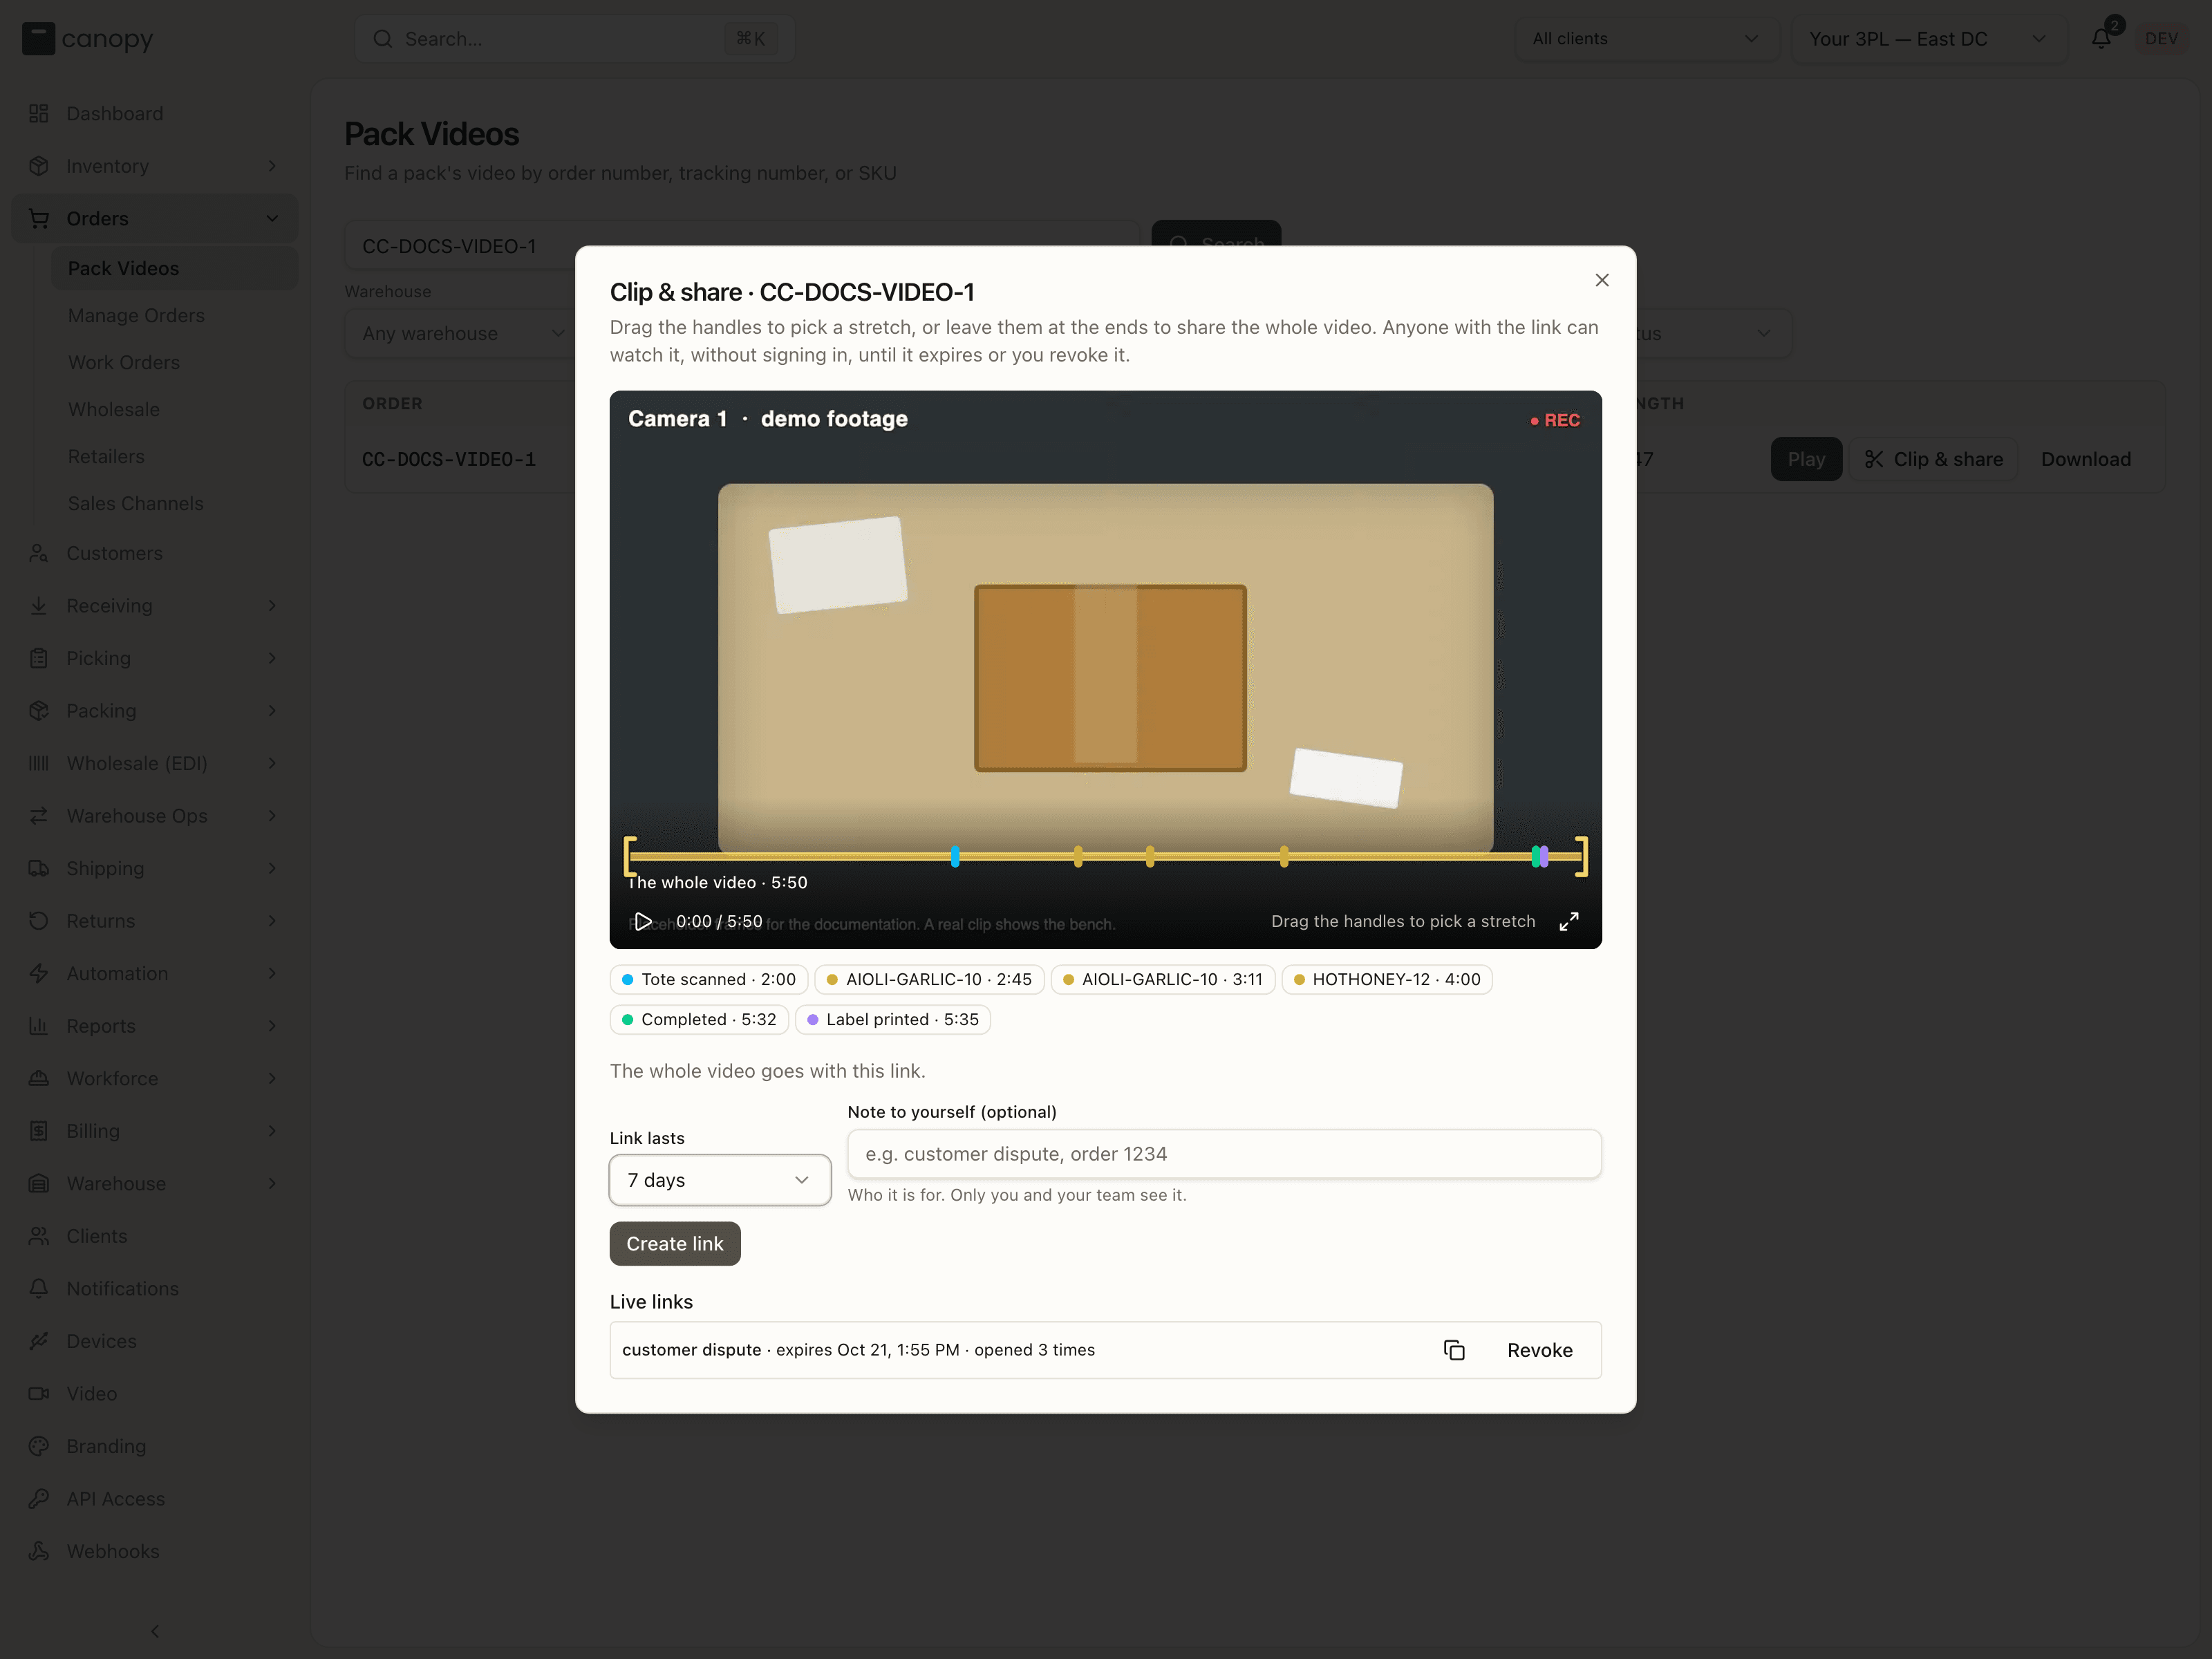Click the Branding palette icon
The width and height of the screenshot is (2212, 1659).
tap(39, 1446)
